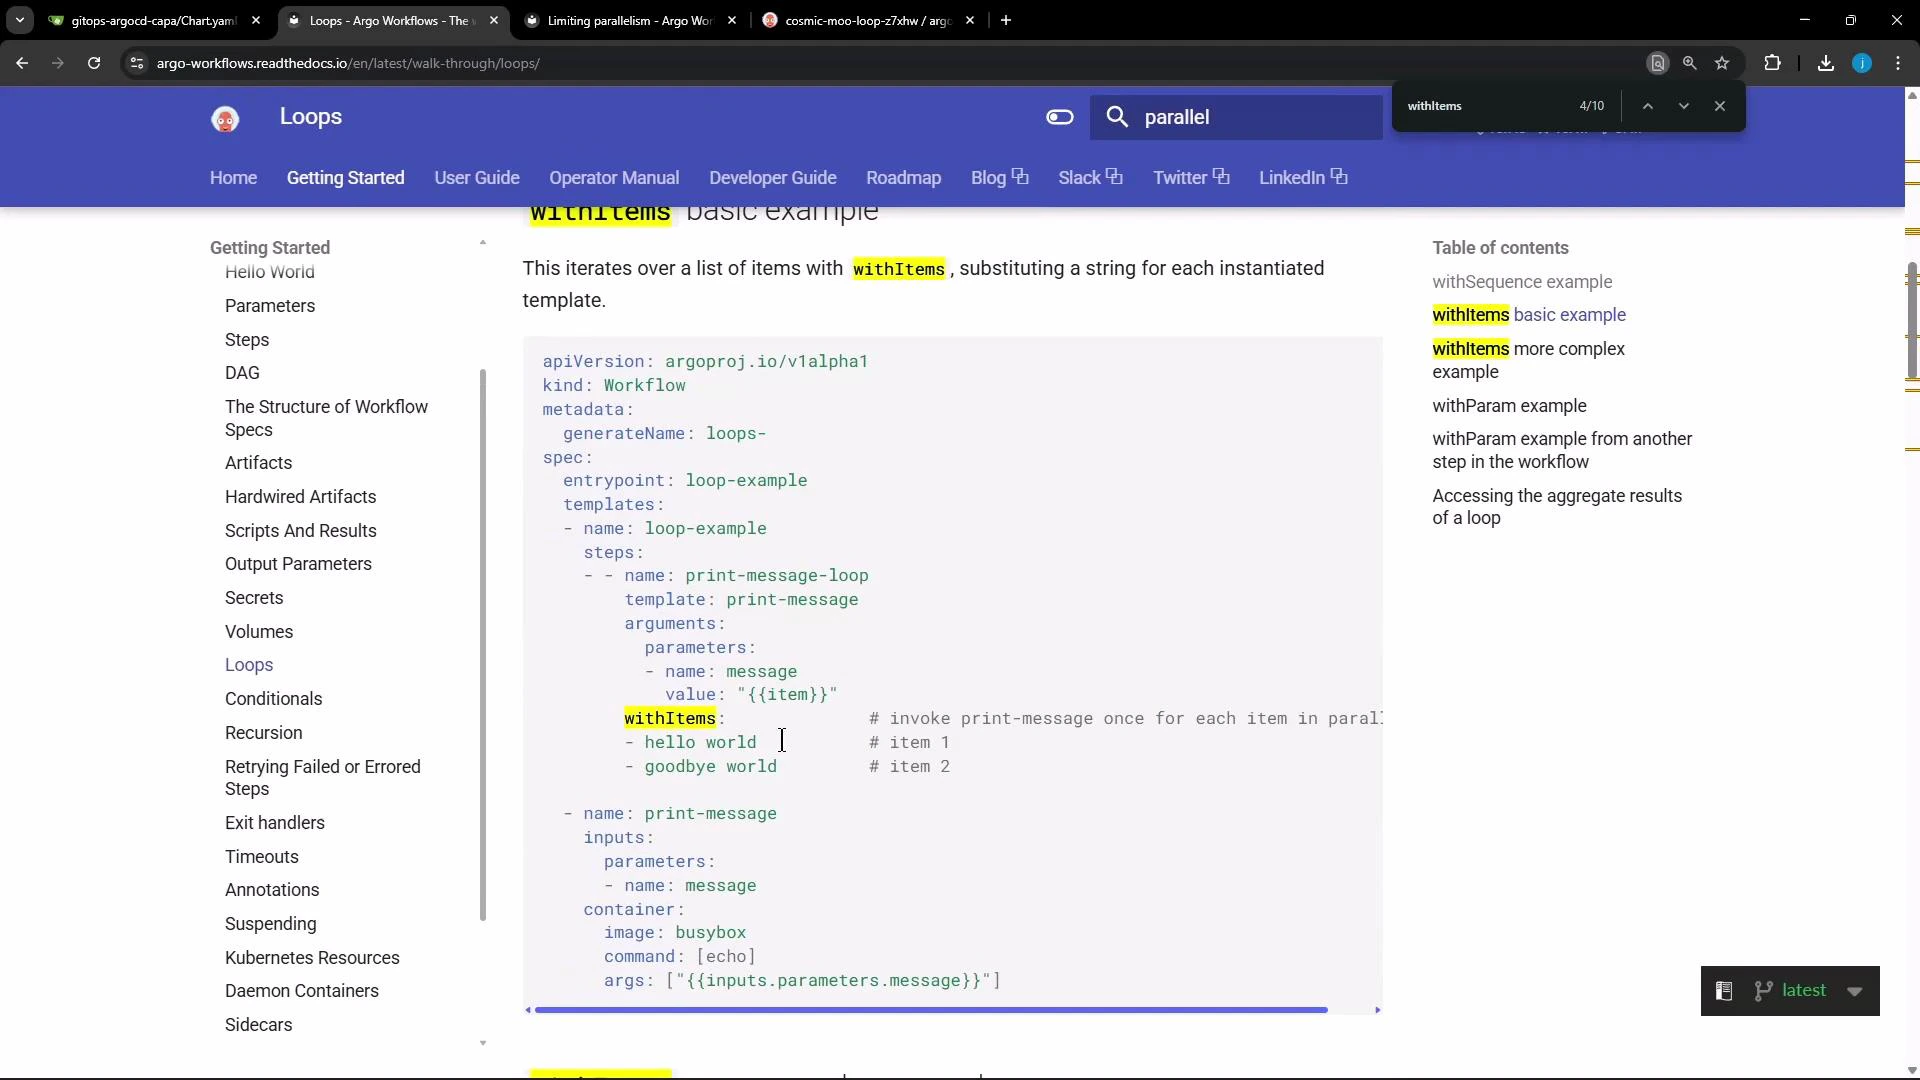This screenshot has height=1080, width=1920.
Task: Reload the current page
Action: (94, 63)
